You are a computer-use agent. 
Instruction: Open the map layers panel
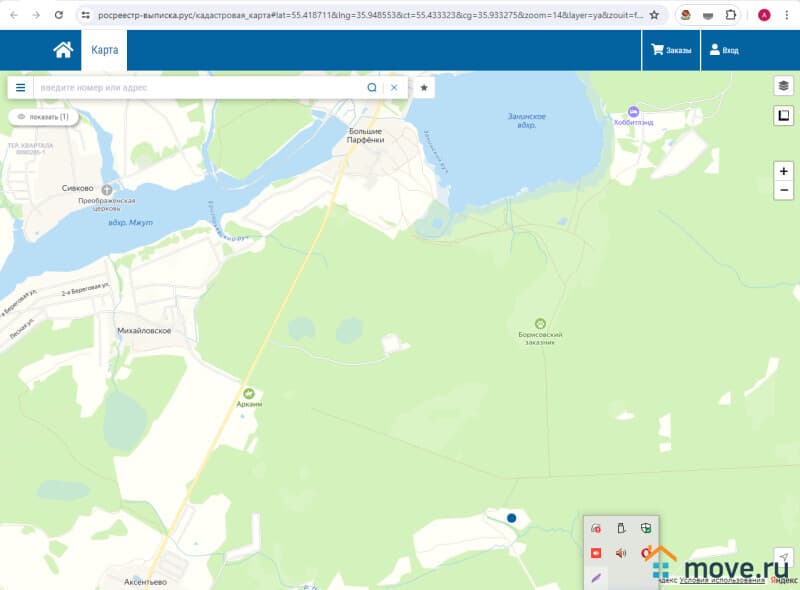tap(784, 86)
